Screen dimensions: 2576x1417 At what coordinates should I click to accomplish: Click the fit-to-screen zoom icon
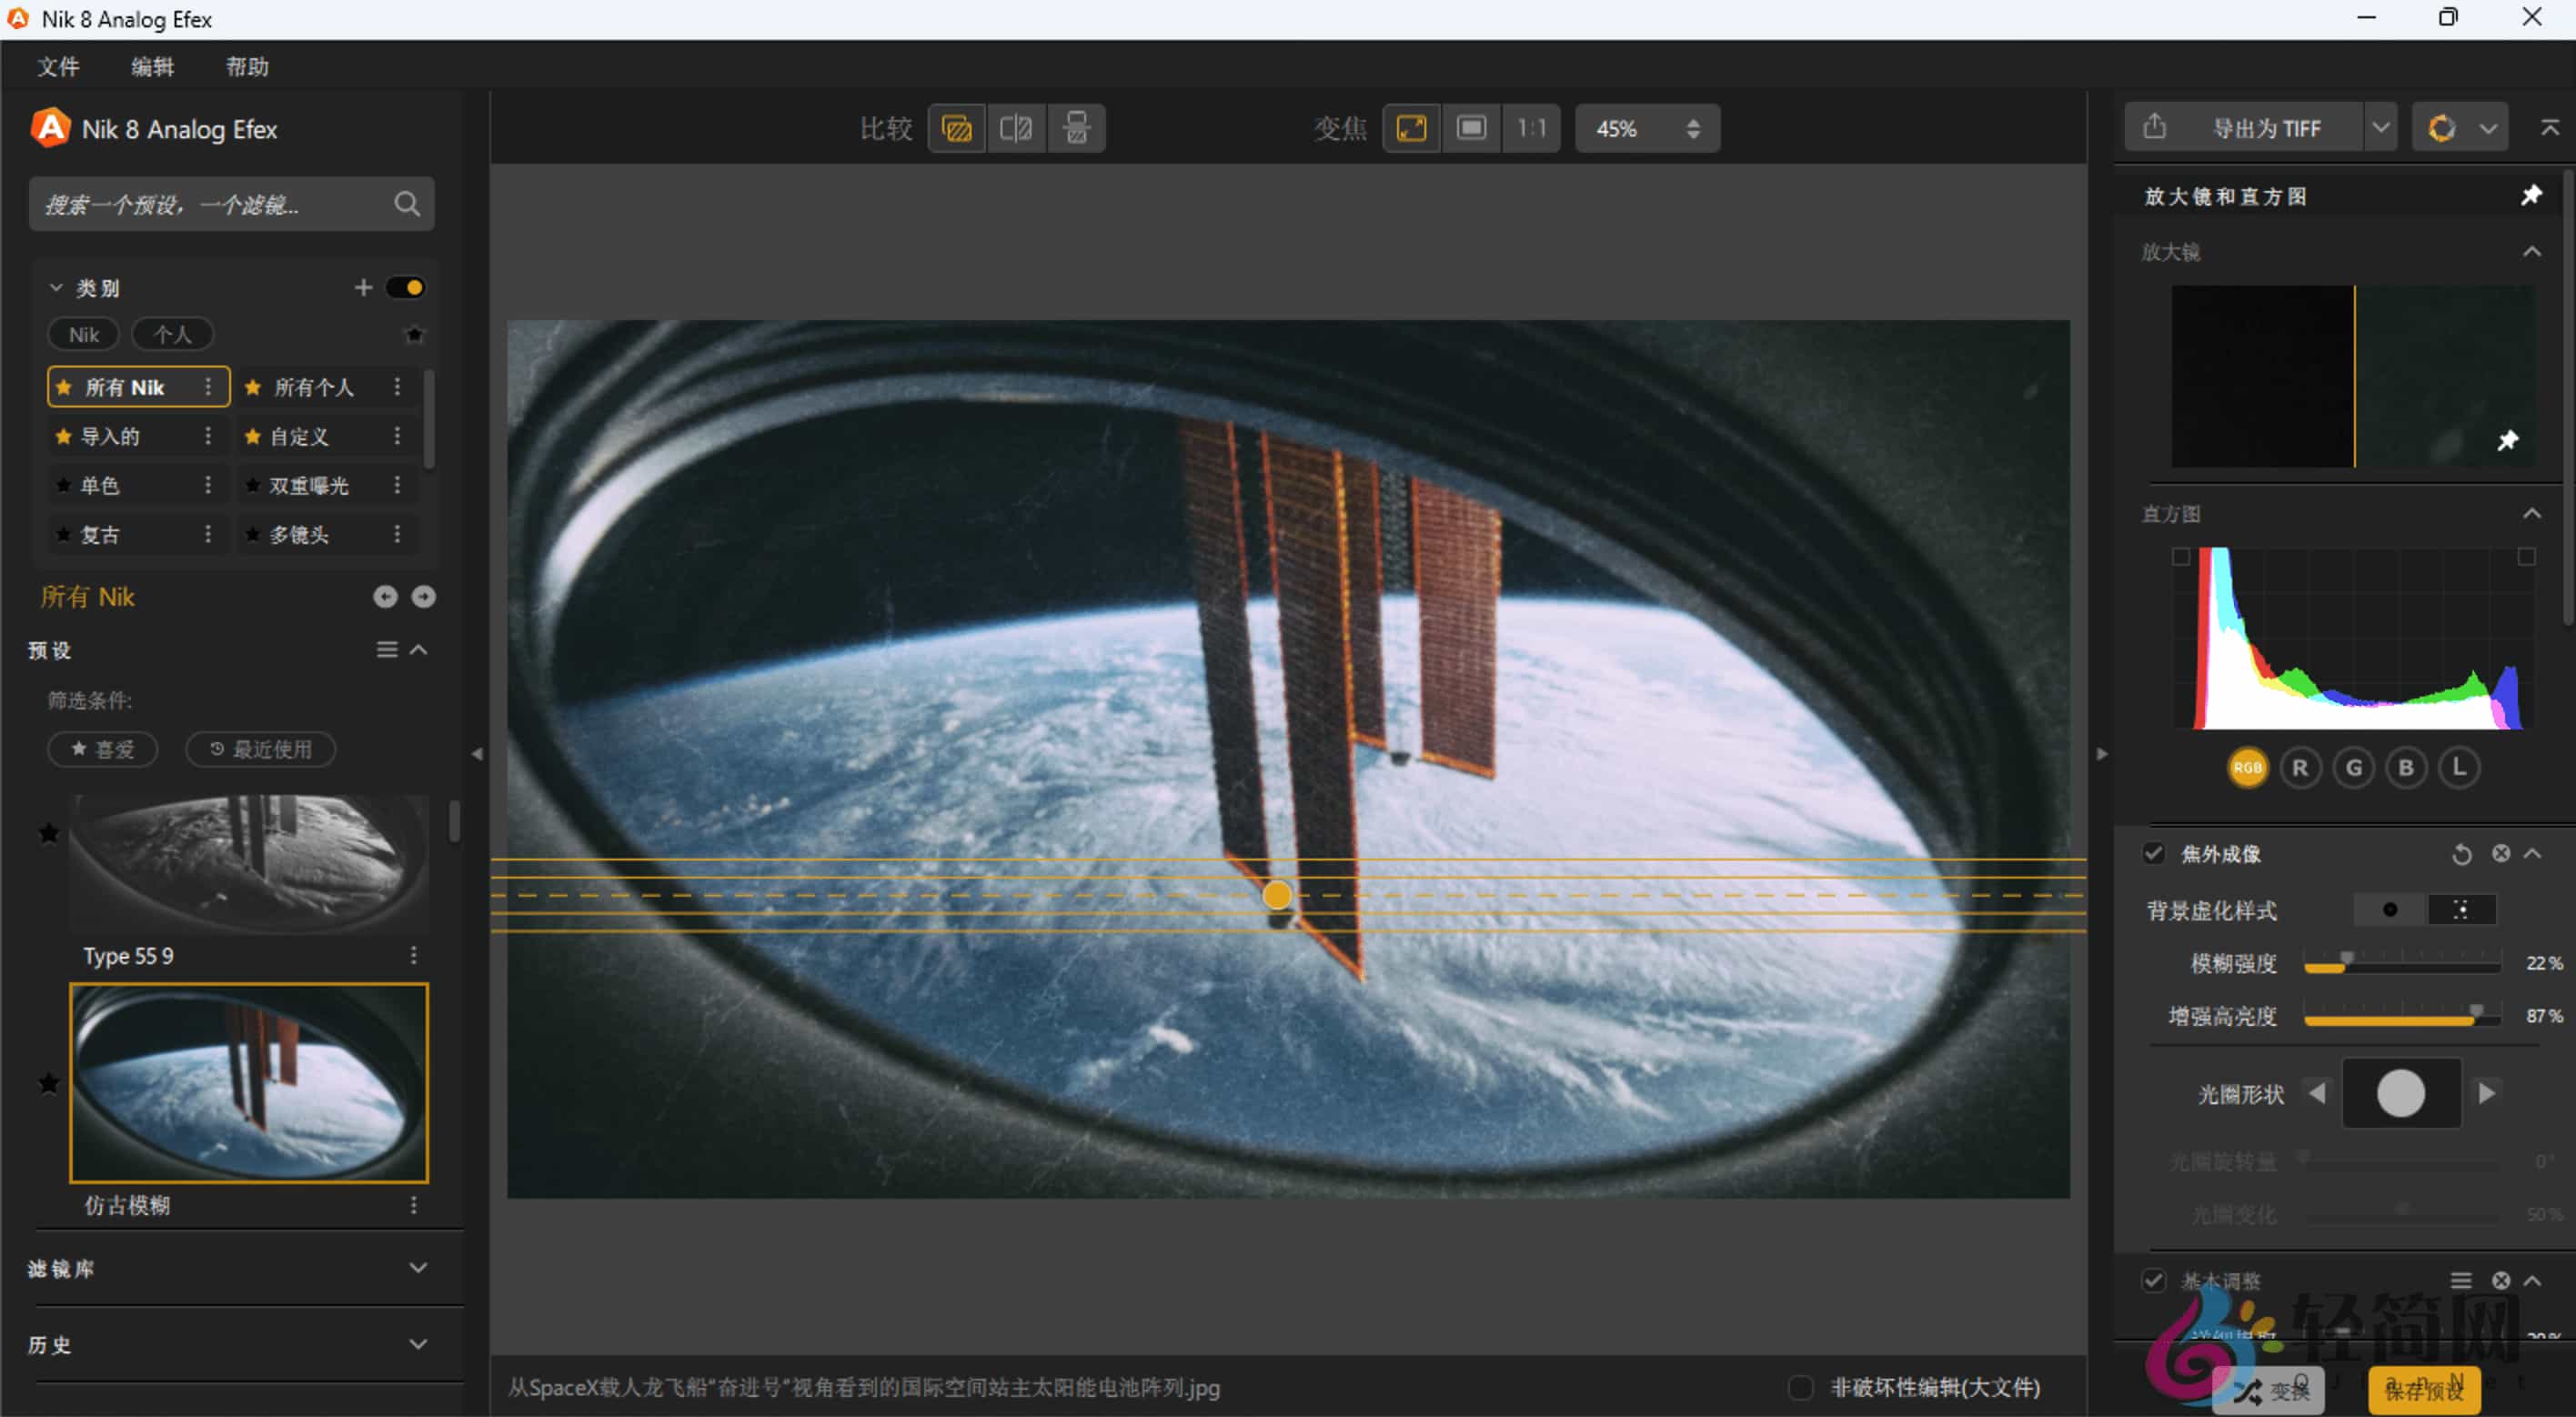(1411, 128)
